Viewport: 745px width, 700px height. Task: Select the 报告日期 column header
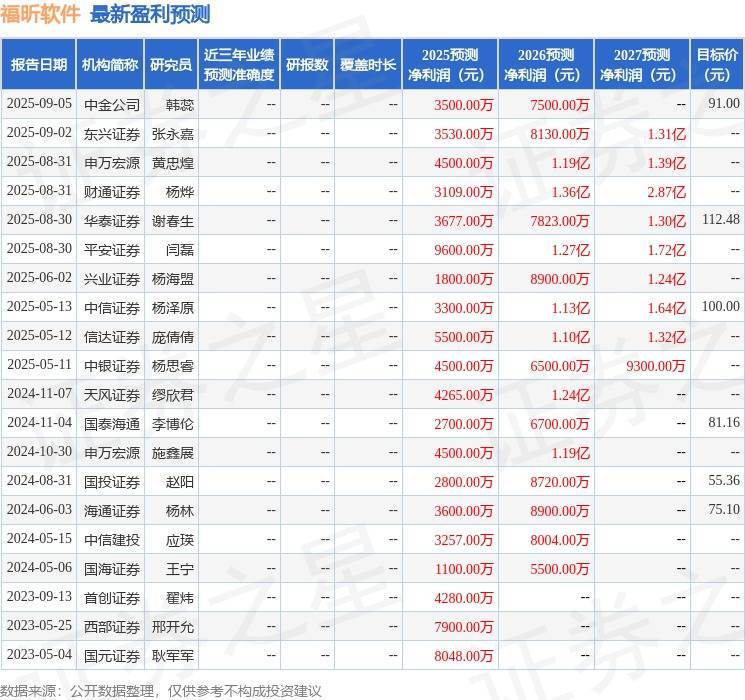[38, 64]
